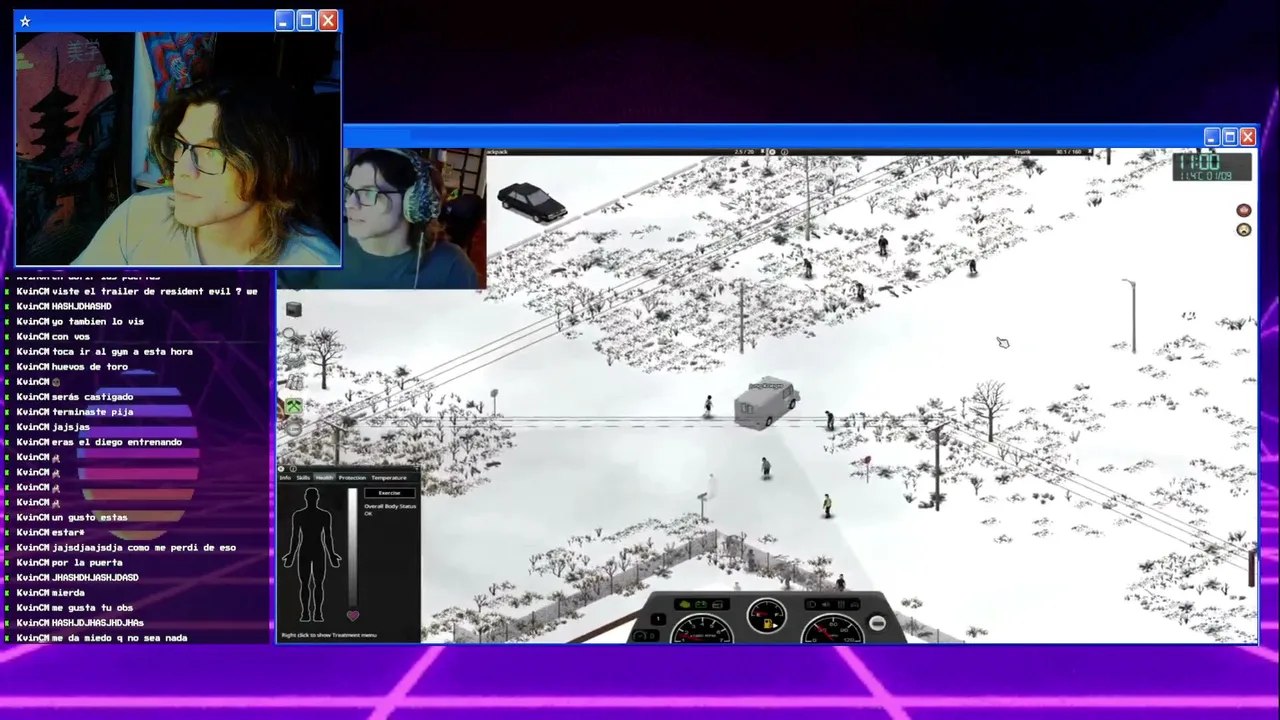1280x720 pixels.
Task: Click chat message 'huevos de toro'
Action: pos(90,367)
